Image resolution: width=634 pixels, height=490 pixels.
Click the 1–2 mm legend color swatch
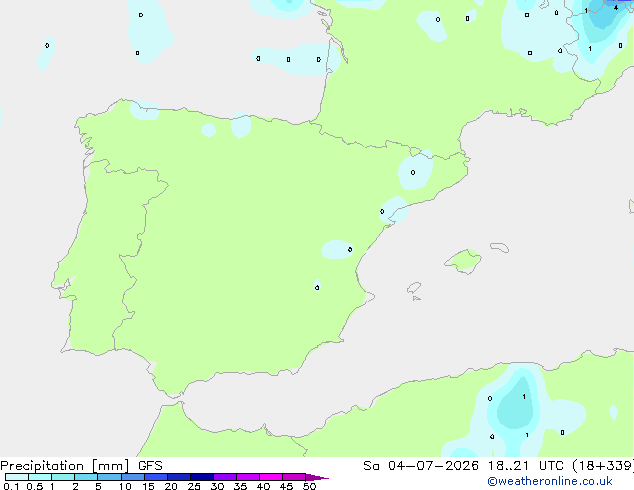63,477
